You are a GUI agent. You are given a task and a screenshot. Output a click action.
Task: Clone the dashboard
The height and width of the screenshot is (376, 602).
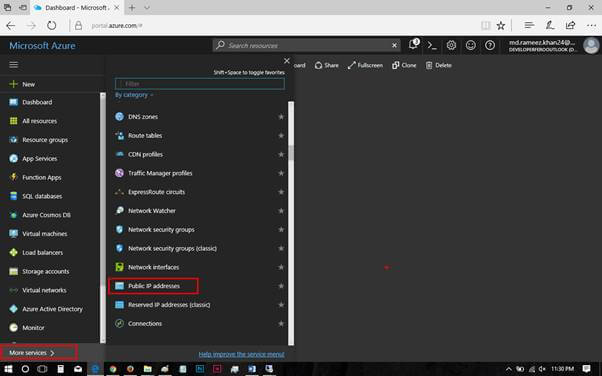[404, 65]
